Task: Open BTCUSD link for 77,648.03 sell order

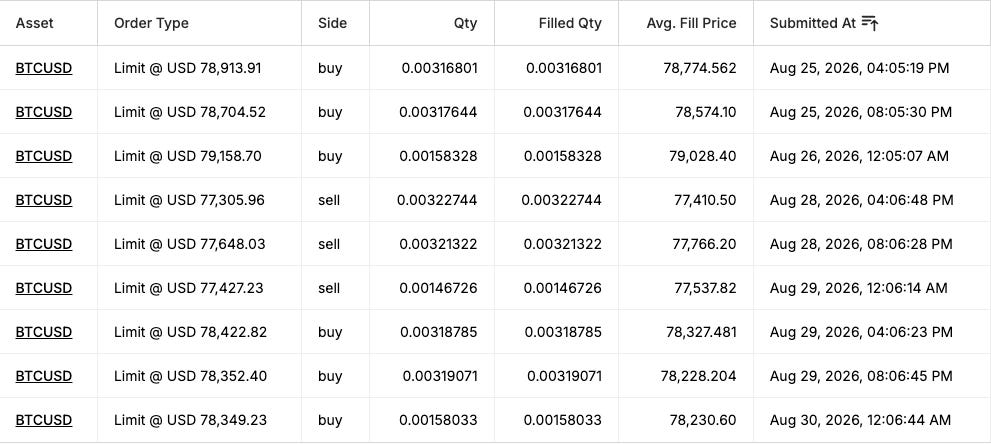Action: [x=44, y=244]
